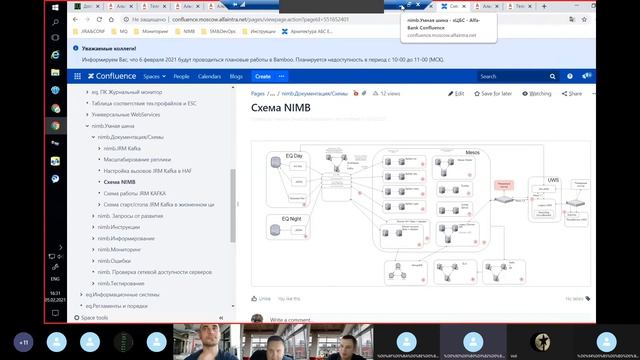Click the Unlike thumbs-up button
The image size is (640, 360).
pyautogui.click(x=261, y=299)
